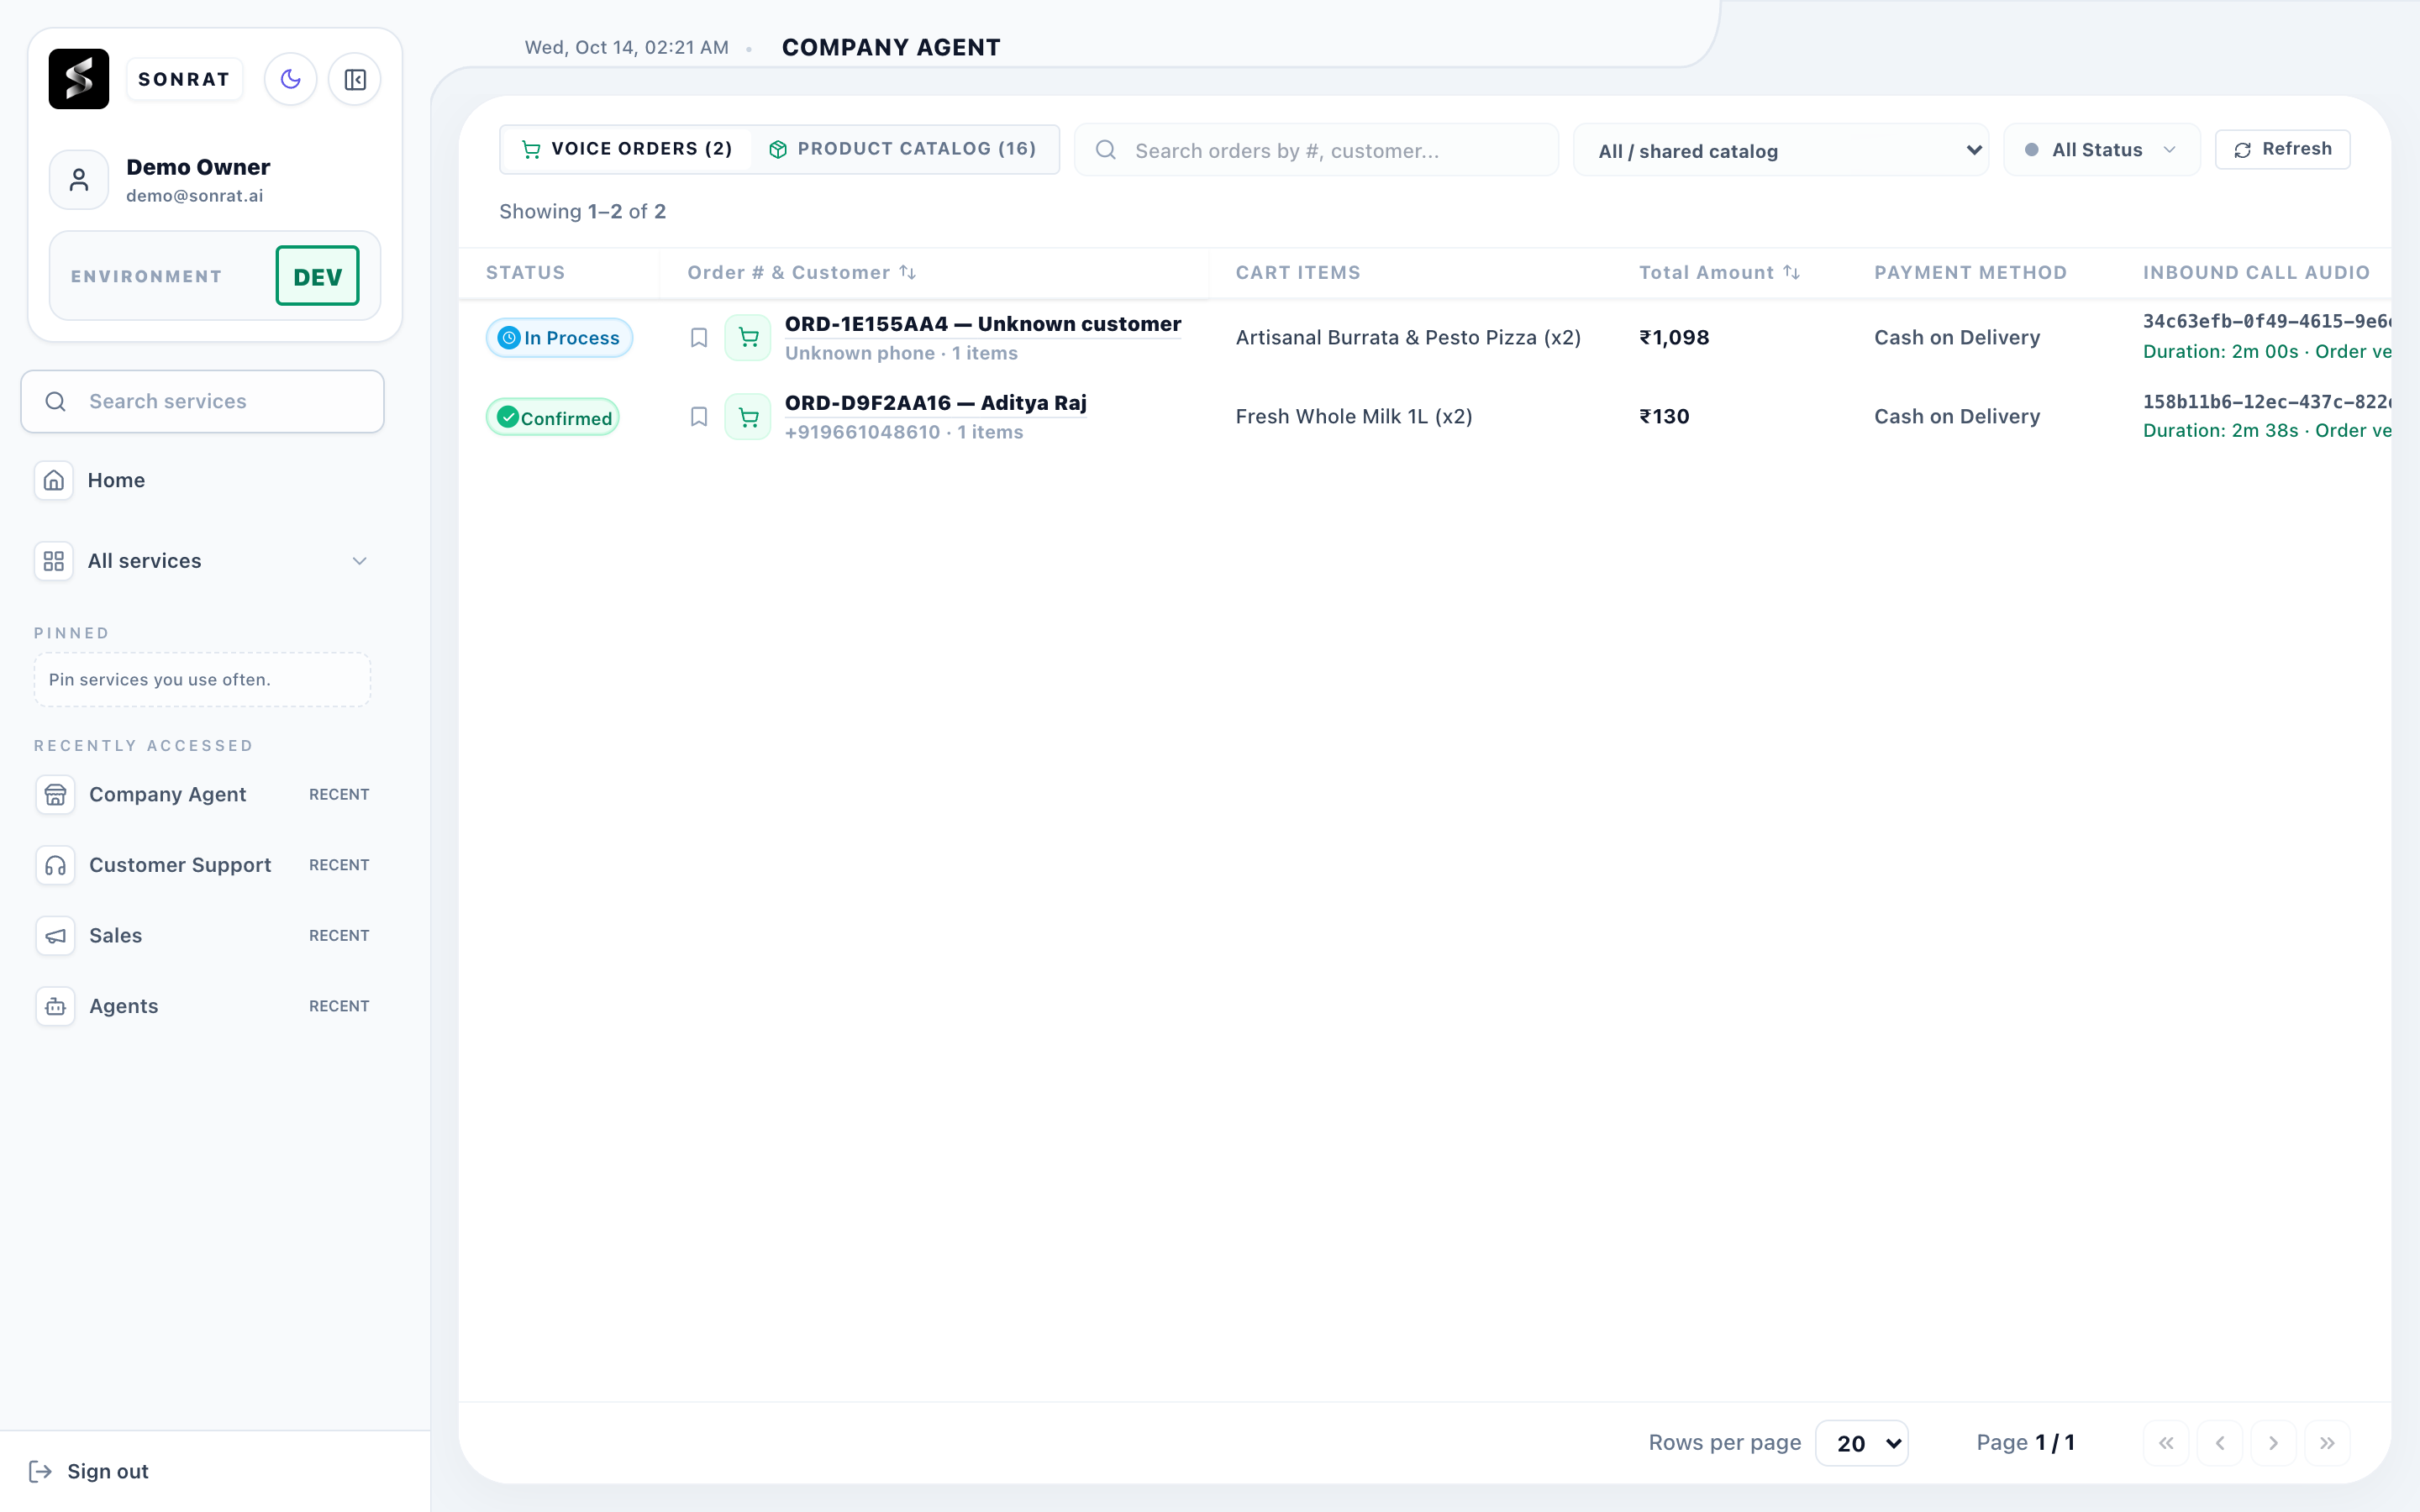Open order ORD-1E155AA4 Unknown customer link

point(983,324)
